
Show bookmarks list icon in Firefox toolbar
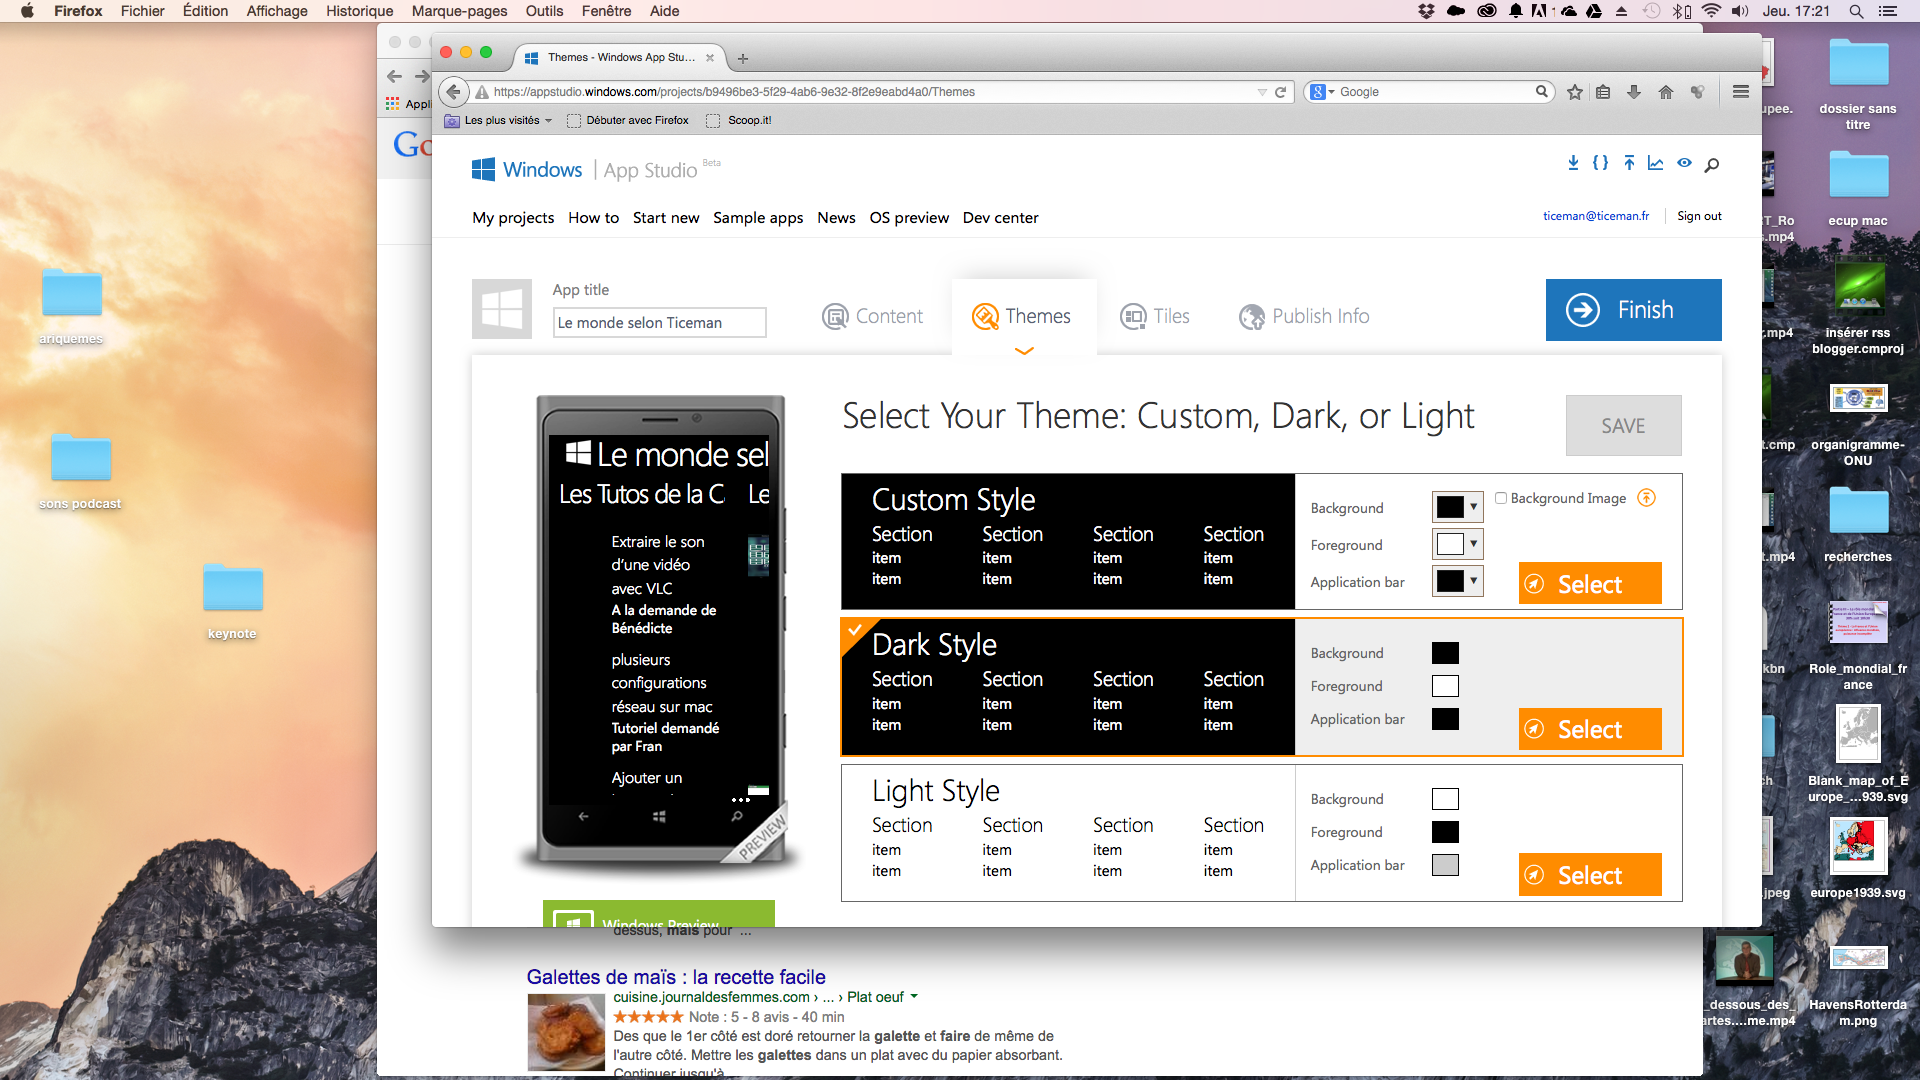[x=1603, y=92]
